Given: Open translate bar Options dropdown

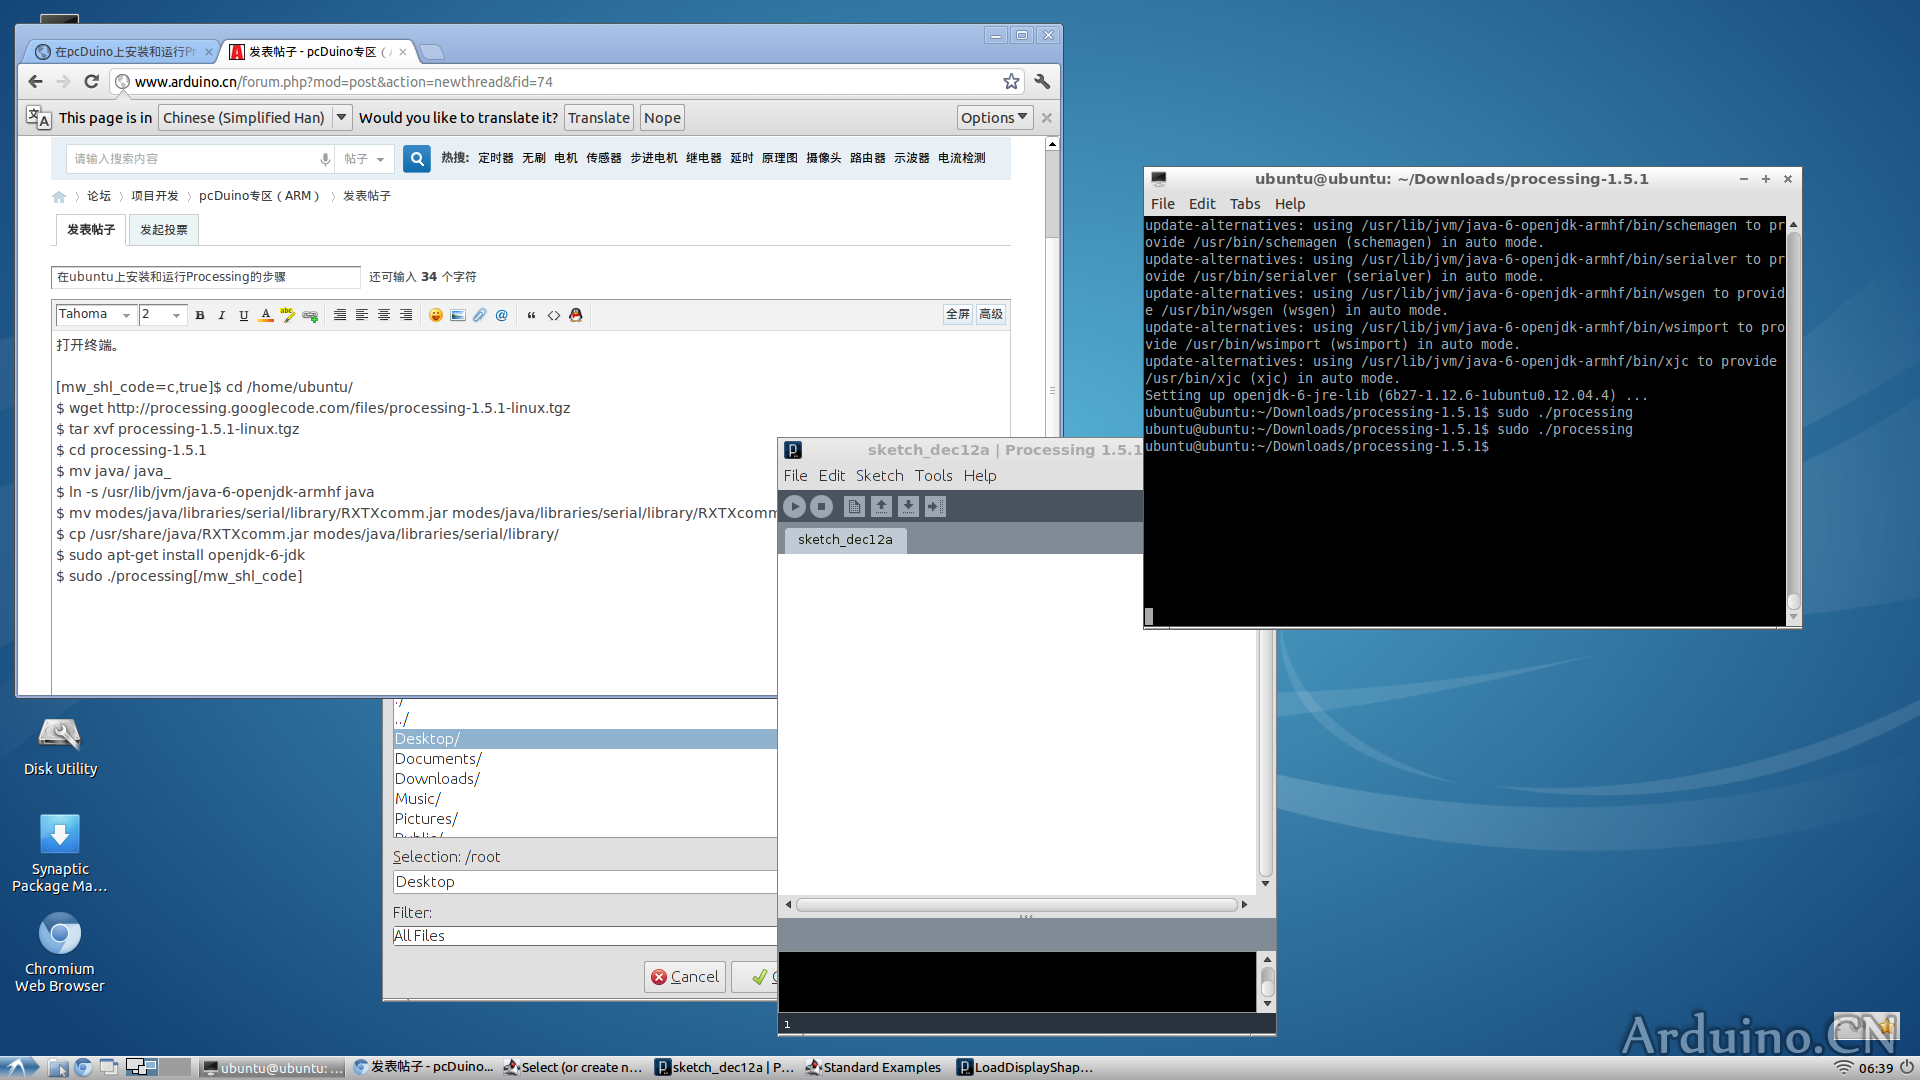Looking at the screenshot, I should [x=994, y=118].
